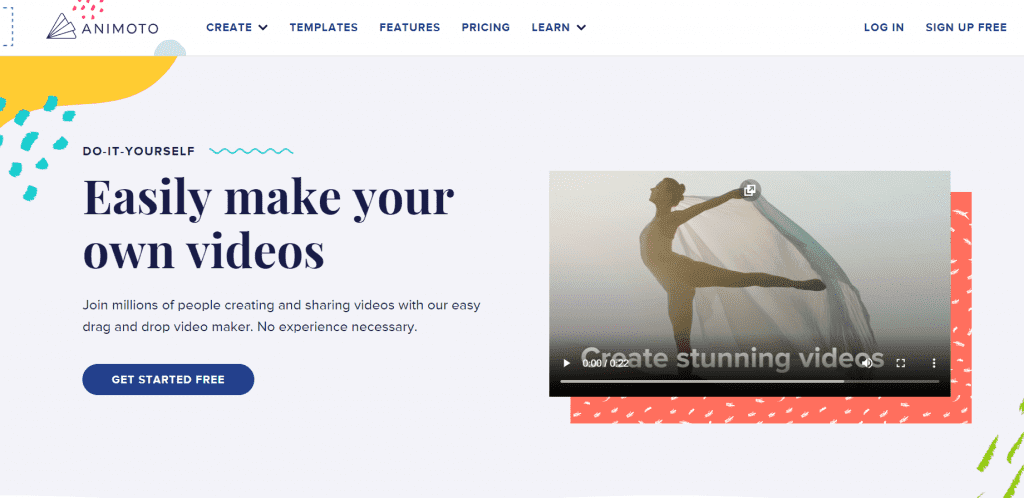1024x498 pixels.
Task: Play the video
Action: [x=566, y=363]
